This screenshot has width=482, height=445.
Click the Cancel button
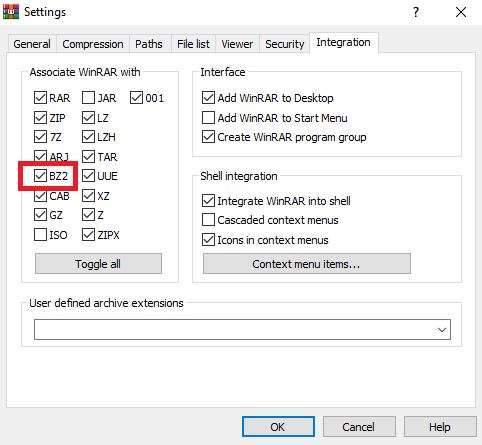pos(359,427)
